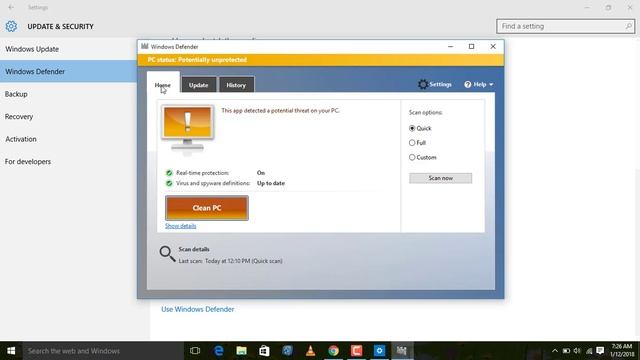The width and height of the screenshot is (640, 360).
Task: Select the Full scan option
Action: [412, 143]
